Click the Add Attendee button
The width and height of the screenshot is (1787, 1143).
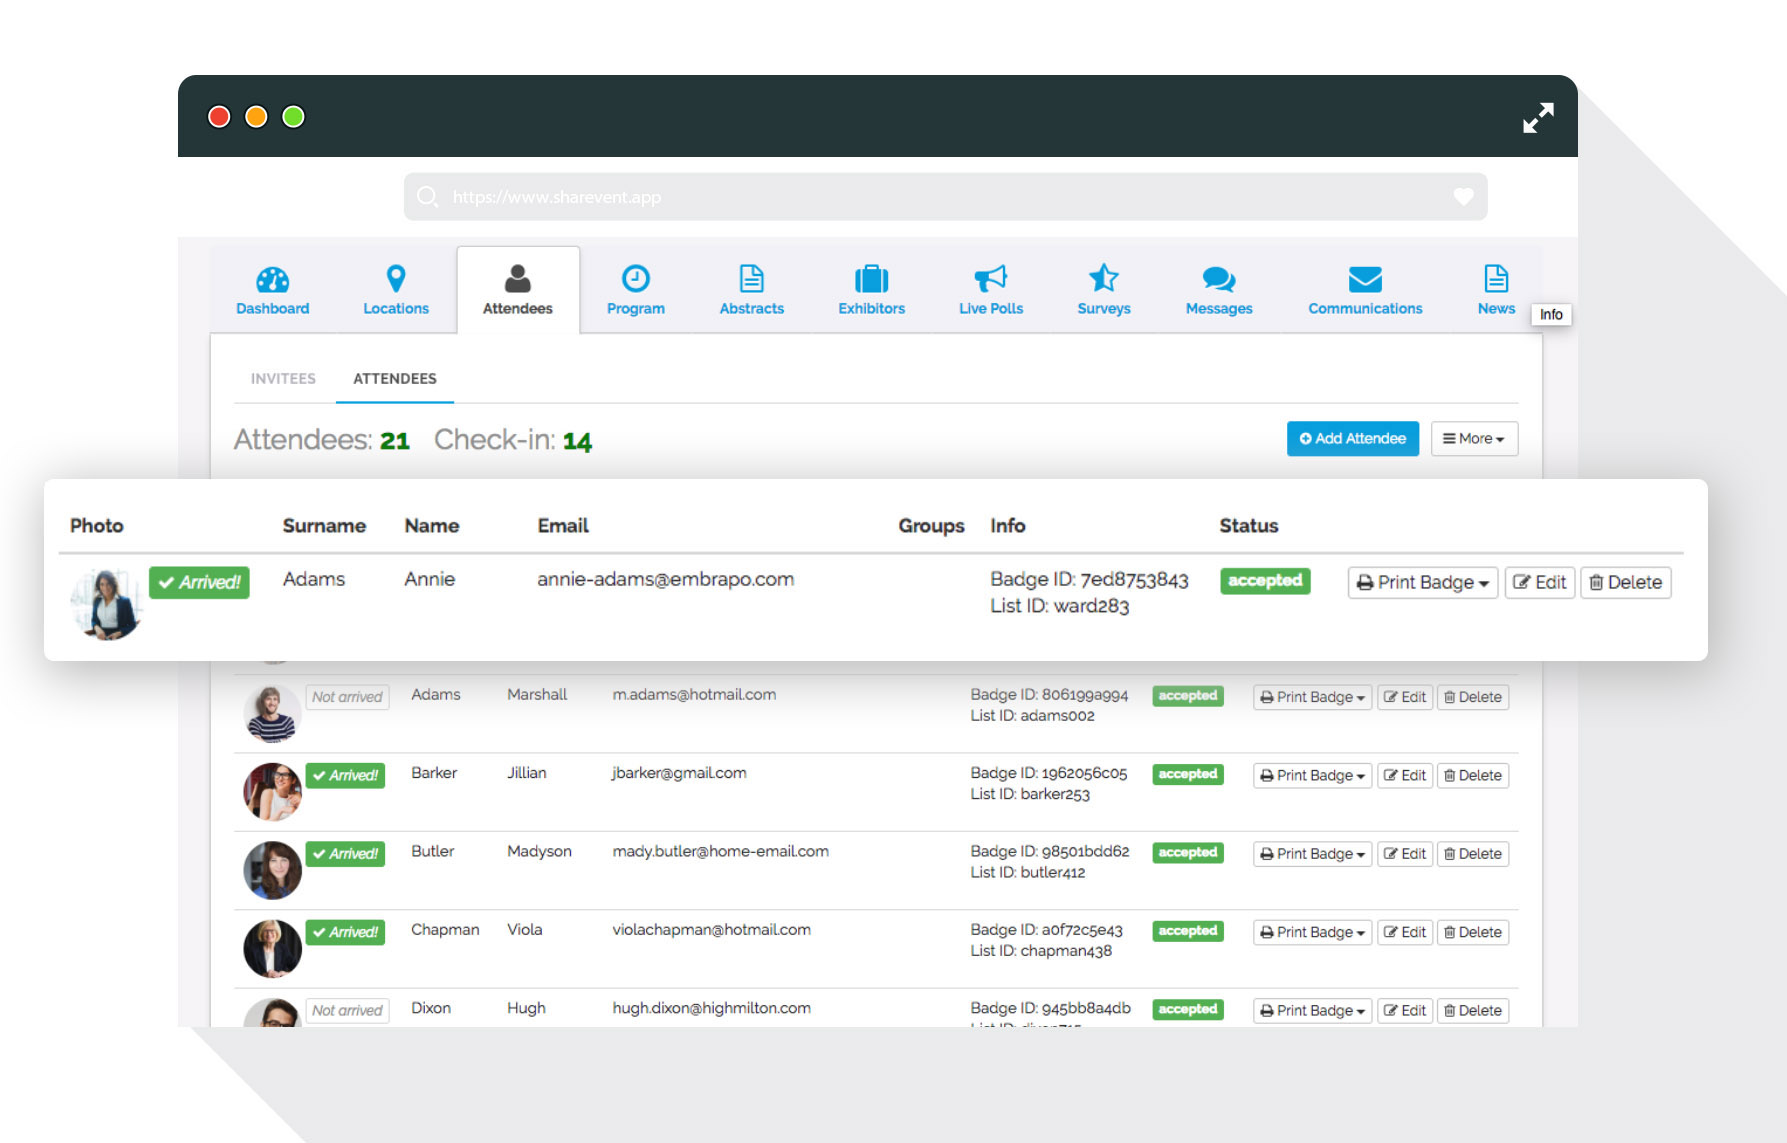1352,439
